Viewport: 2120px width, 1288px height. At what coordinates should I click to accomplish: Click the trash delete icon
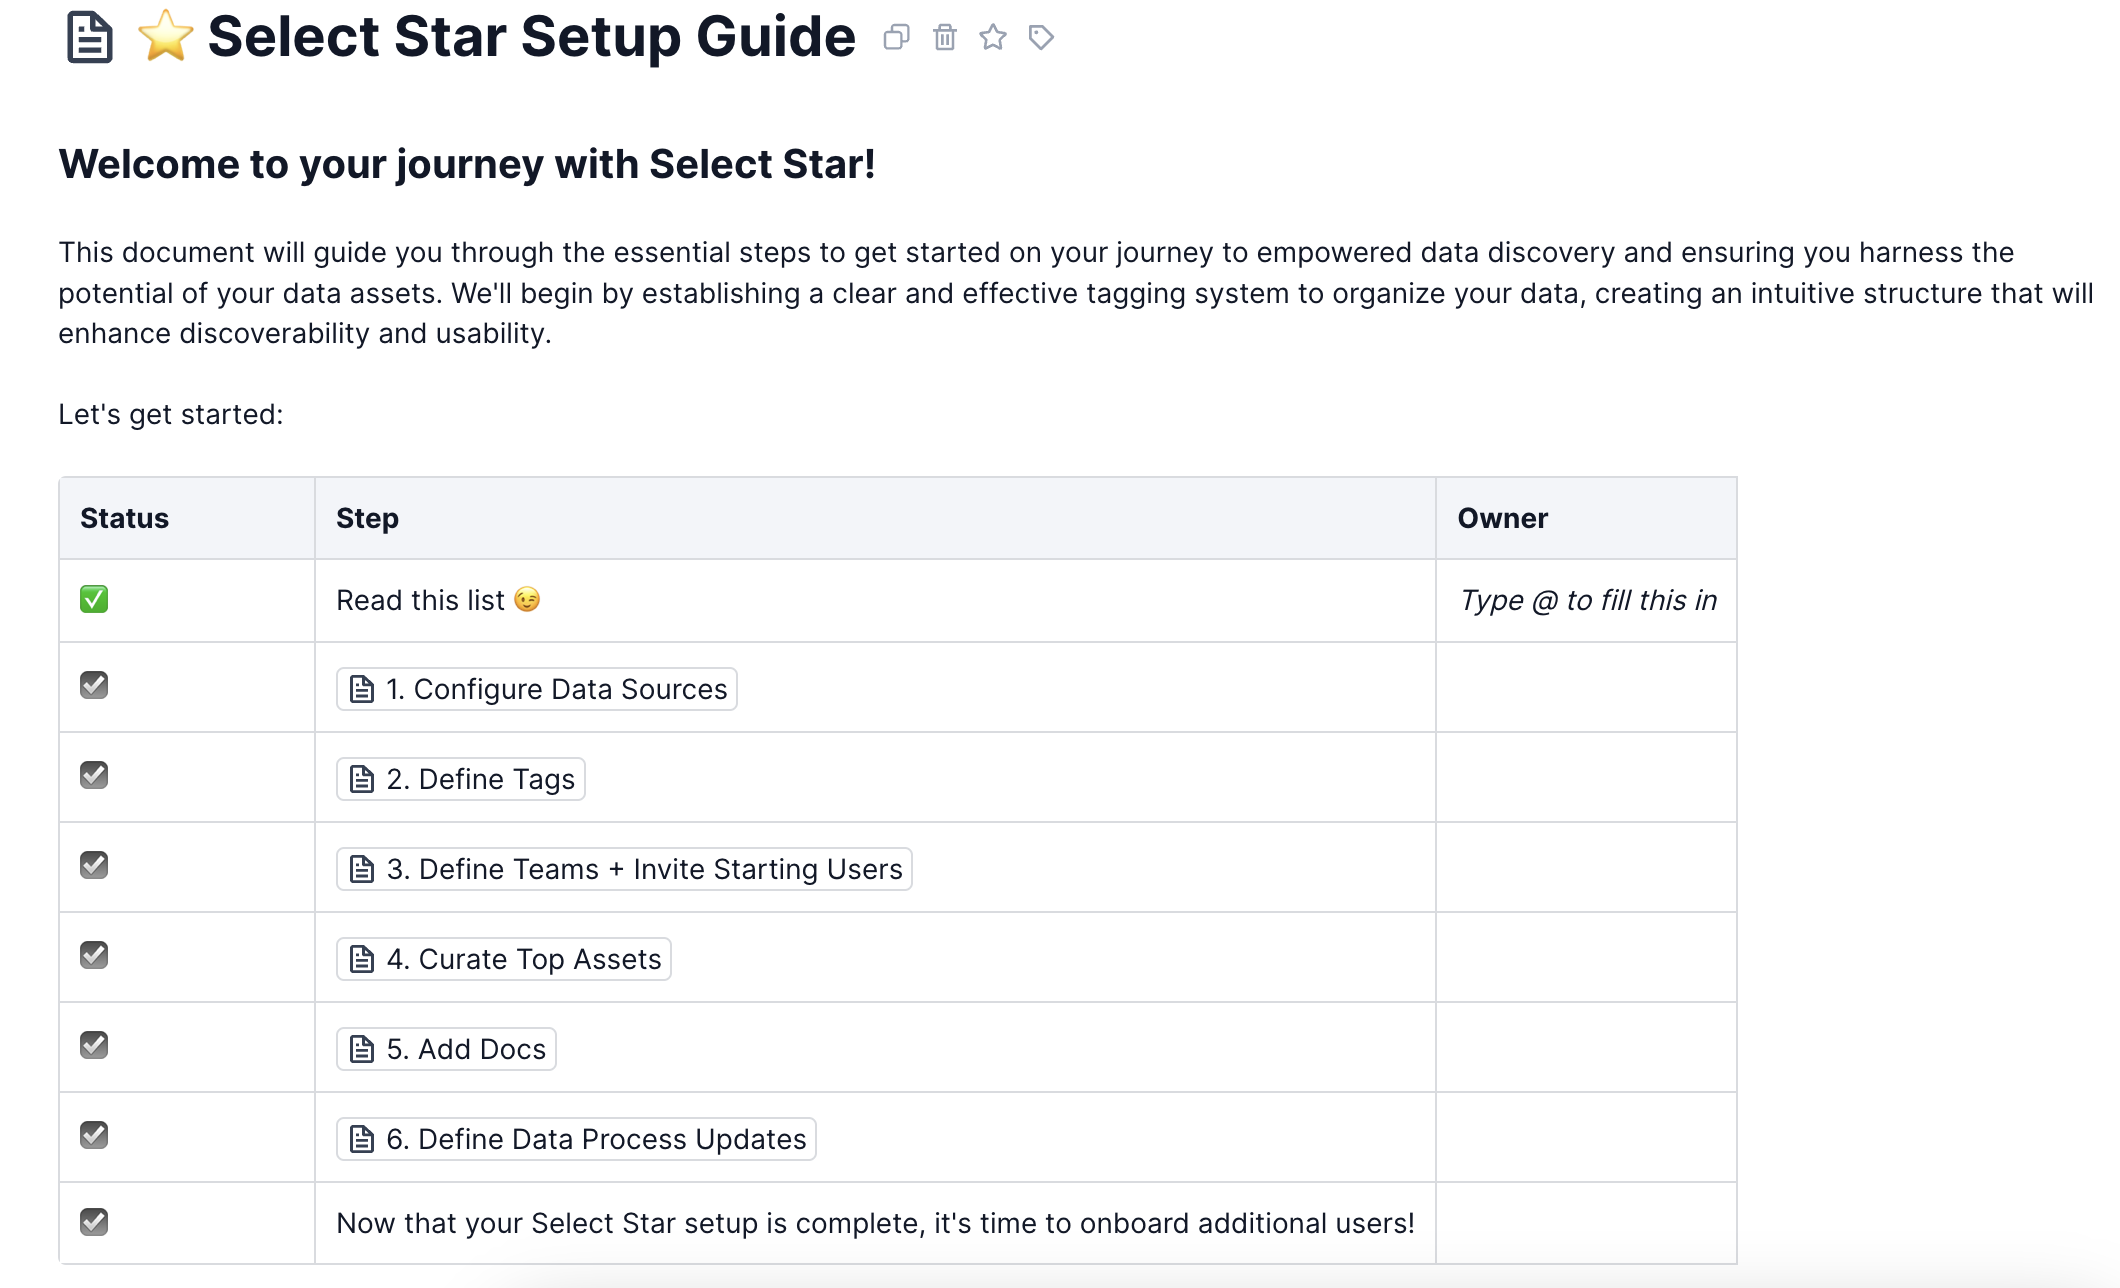[x=944, y=38]
